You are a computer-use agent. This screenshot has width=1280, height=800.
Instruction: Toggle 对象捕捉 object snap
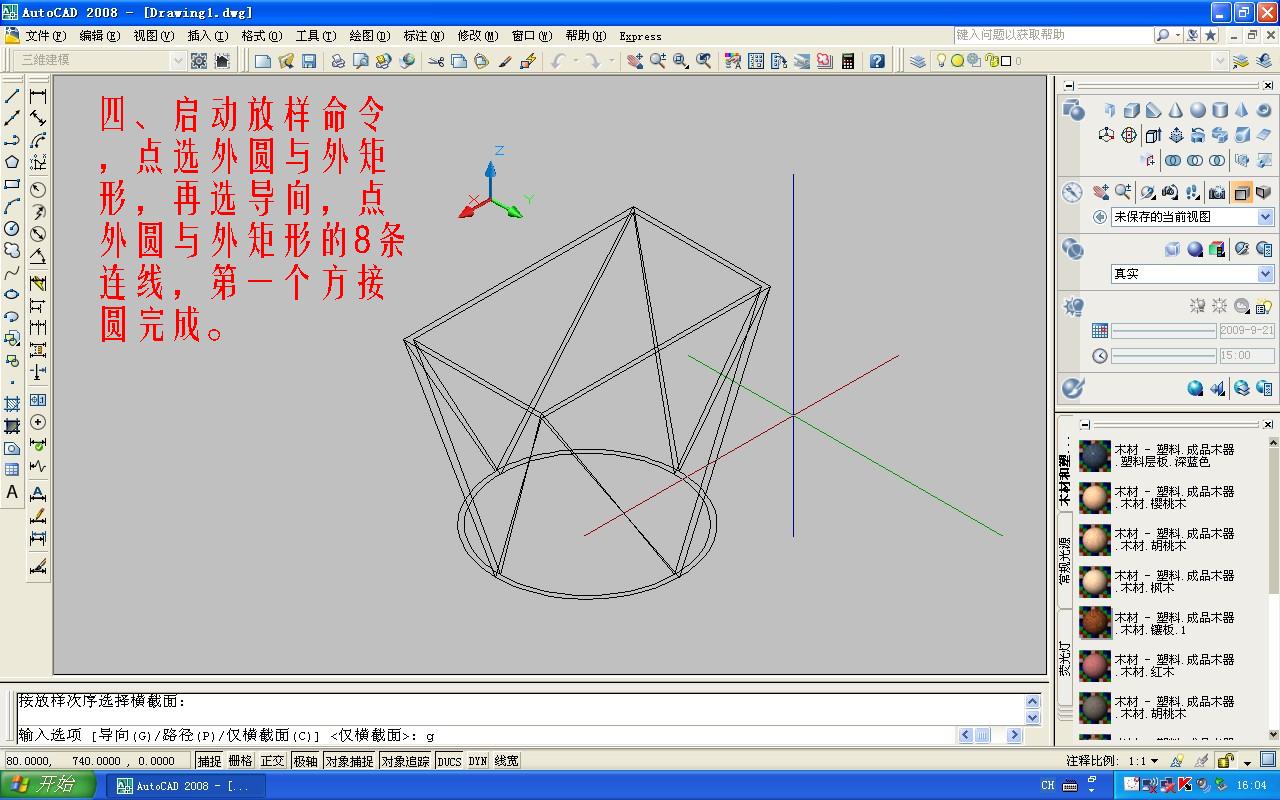pos(349,761)
